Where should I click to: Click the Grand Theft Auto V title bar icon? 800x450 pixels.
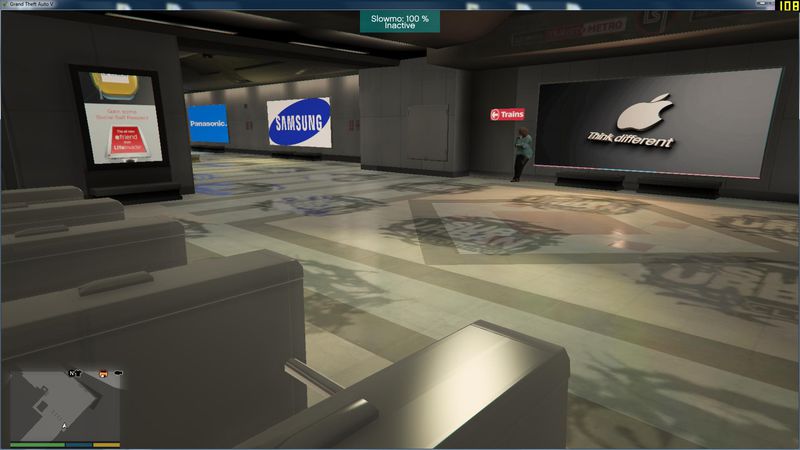point(5,4)
